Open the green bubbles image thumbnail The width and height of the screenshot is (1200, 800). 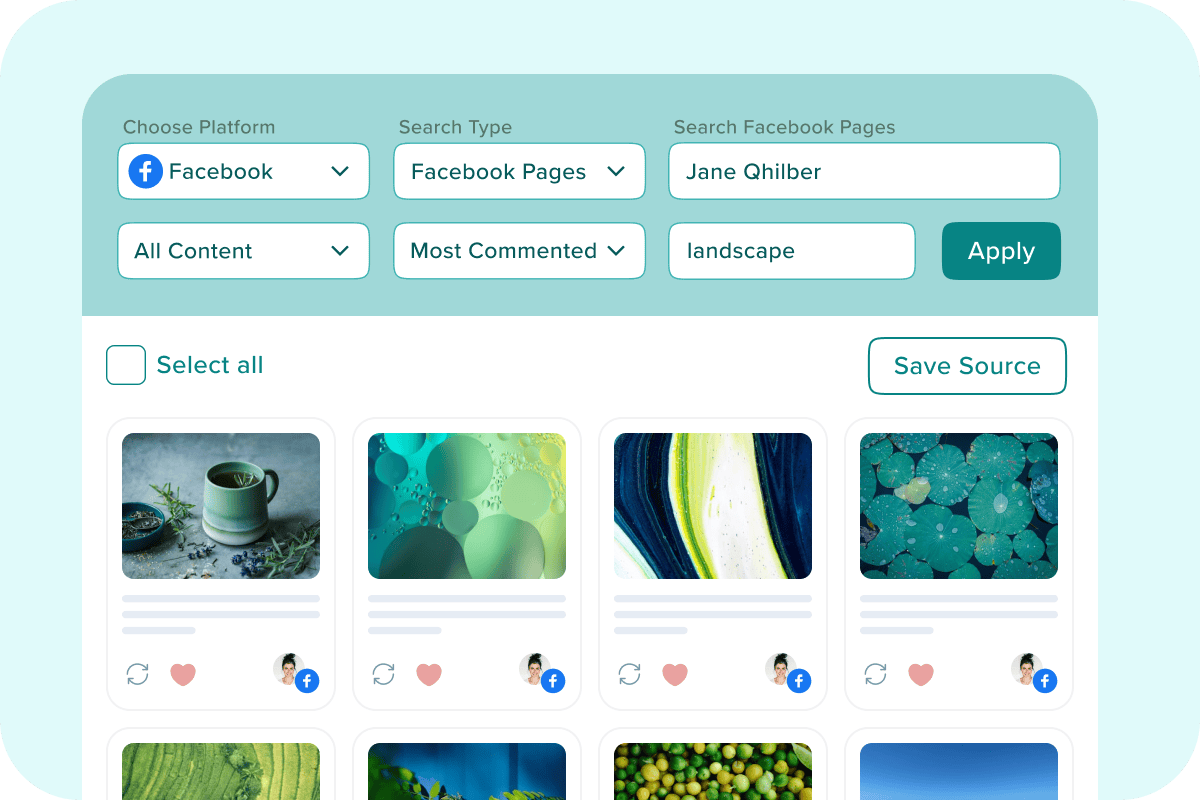pyautogui.click(x=467, y=506)
